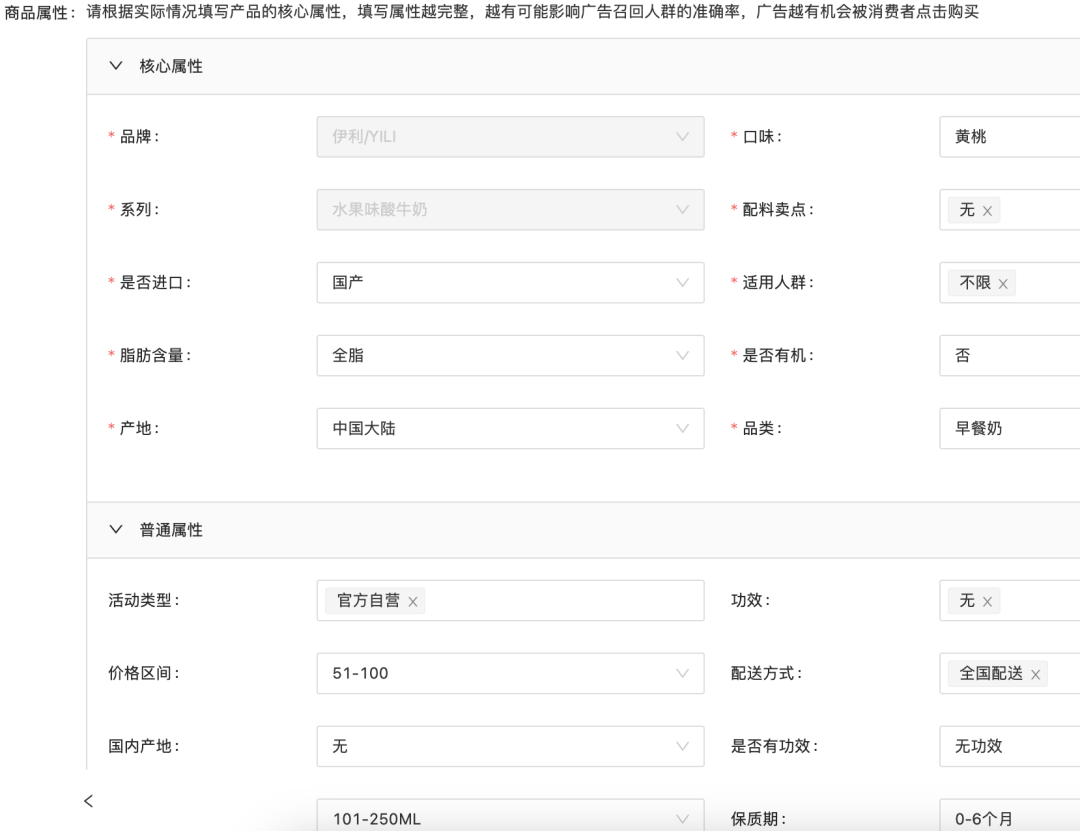Collapse the 普通属性 section

(116, 530)
